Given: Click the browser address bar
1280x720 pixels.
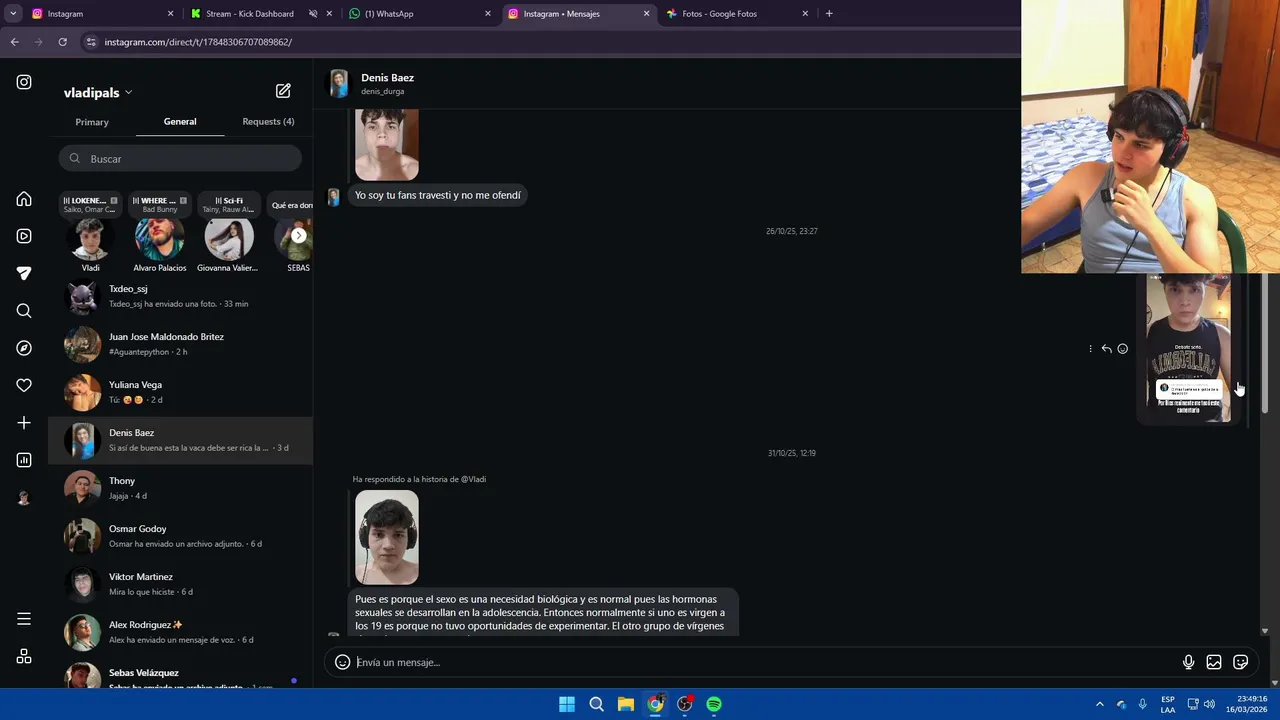Looking at the screenshot, I should coord(550,42).
